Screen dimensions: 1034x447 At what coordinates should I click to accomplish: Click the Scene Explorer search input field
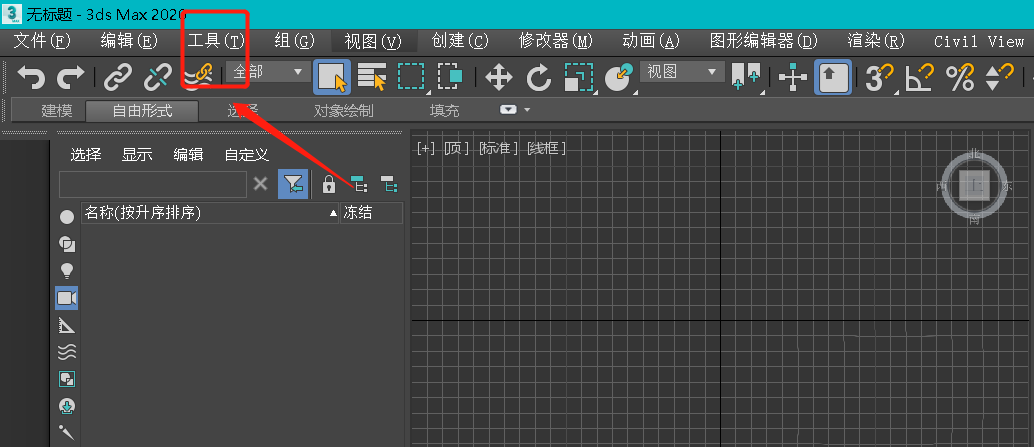152,184
